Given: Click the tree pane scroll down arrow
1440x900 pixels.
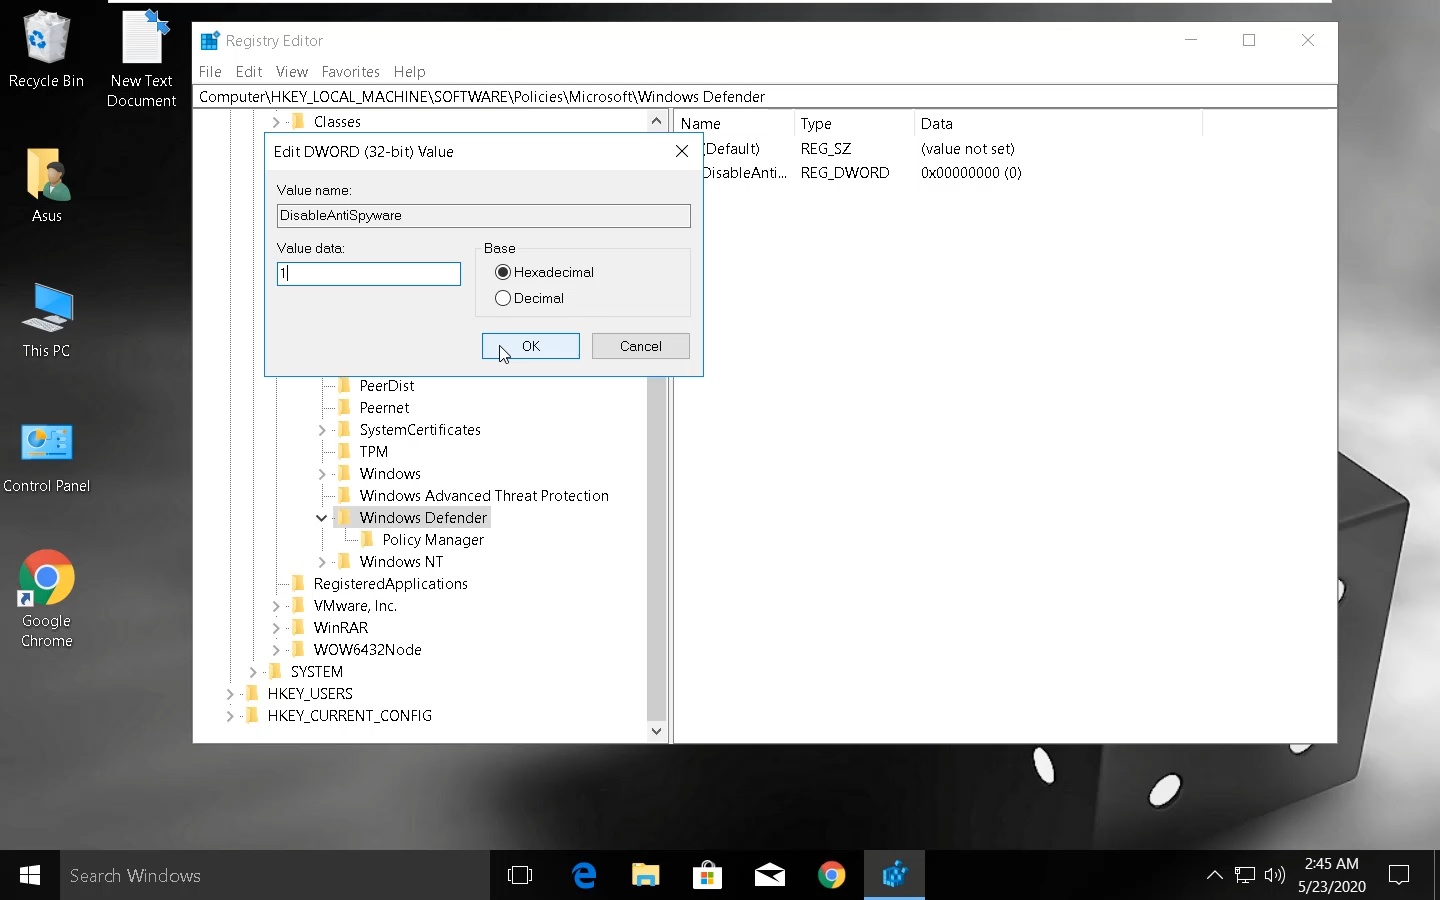Looking at the screenshot, I should click(x=656, y=731).
